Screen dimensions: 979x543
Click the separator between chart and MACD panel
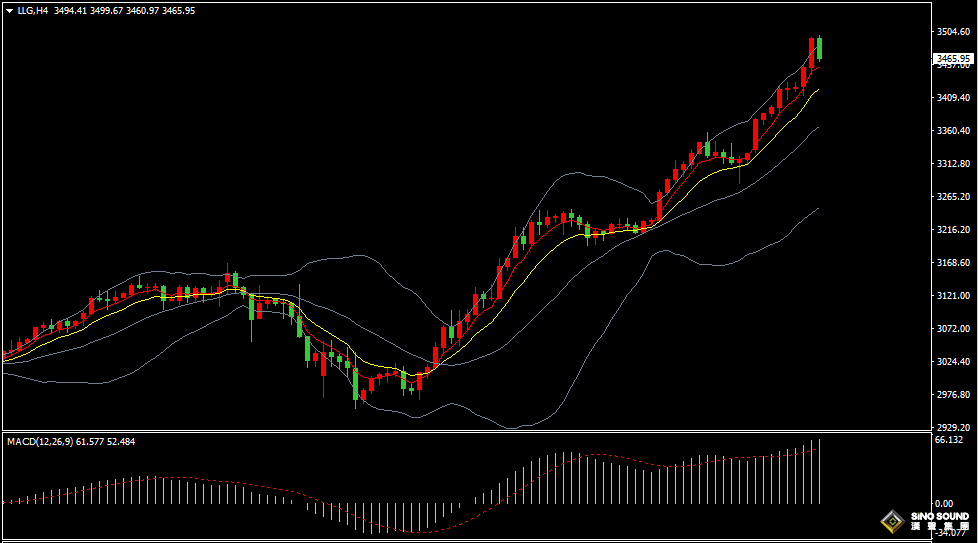[x=467, y=431]
